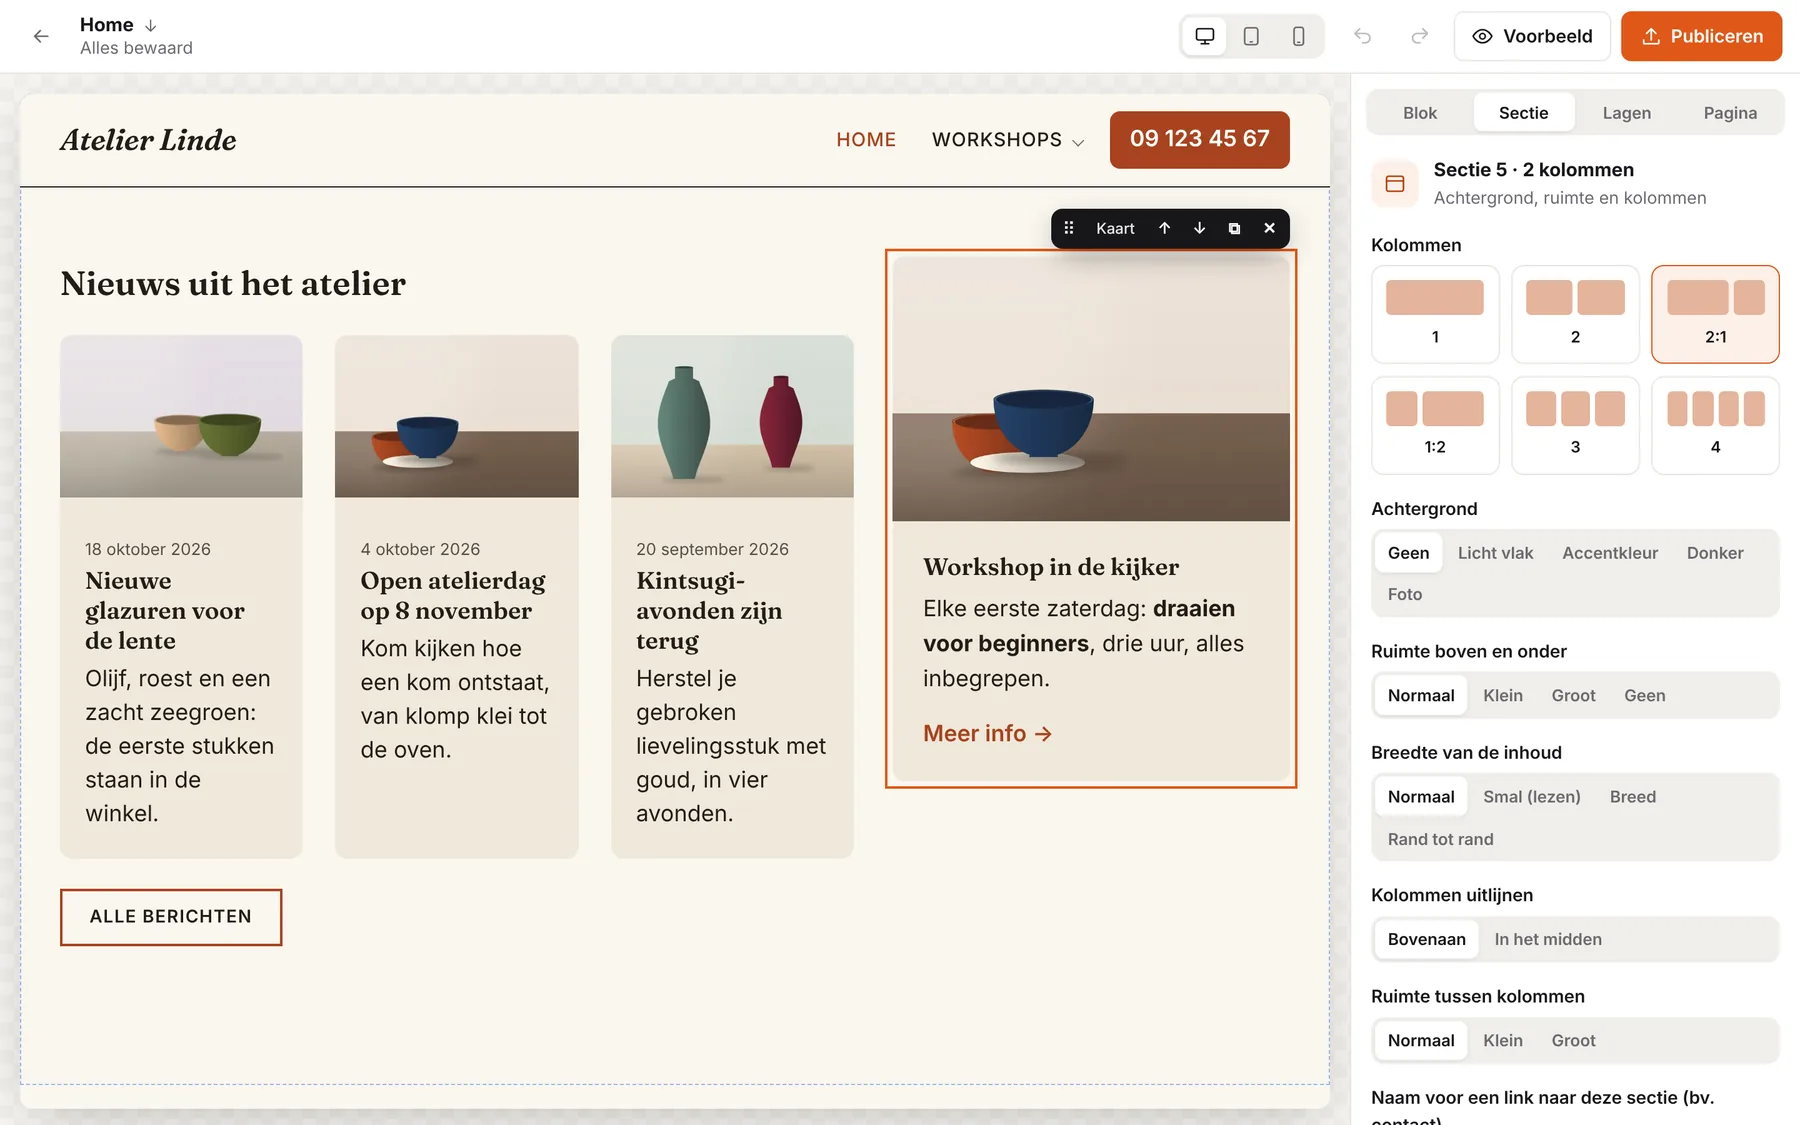The image size is (1800, 1125).
Task: Set background to Foto
Action: [x=1405, y=594]
